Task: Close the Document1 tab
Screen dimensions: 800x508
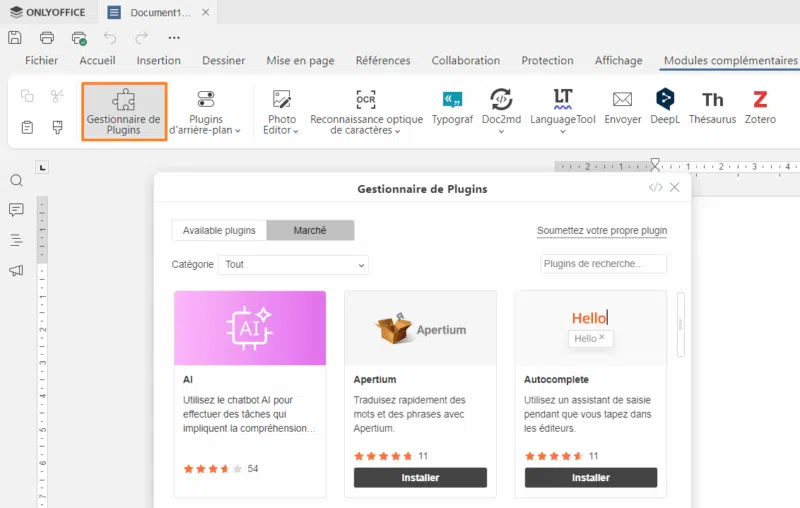Action: (x=206, y=12)
